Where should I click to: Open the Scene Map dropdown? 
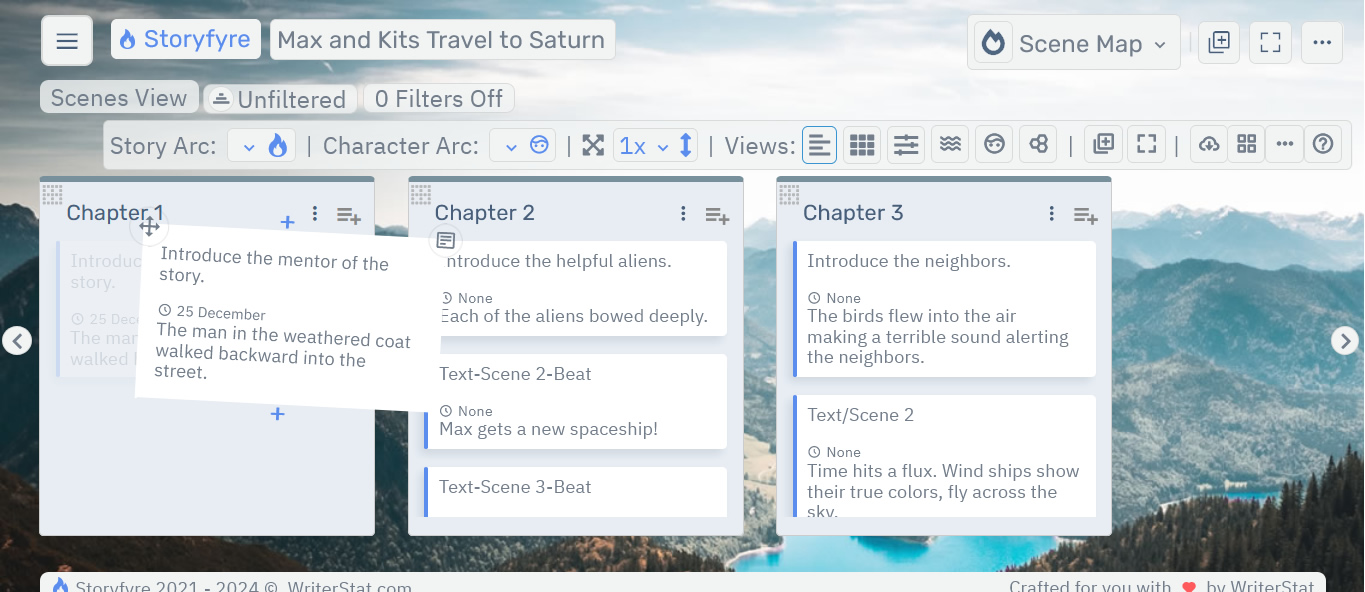1074,43
